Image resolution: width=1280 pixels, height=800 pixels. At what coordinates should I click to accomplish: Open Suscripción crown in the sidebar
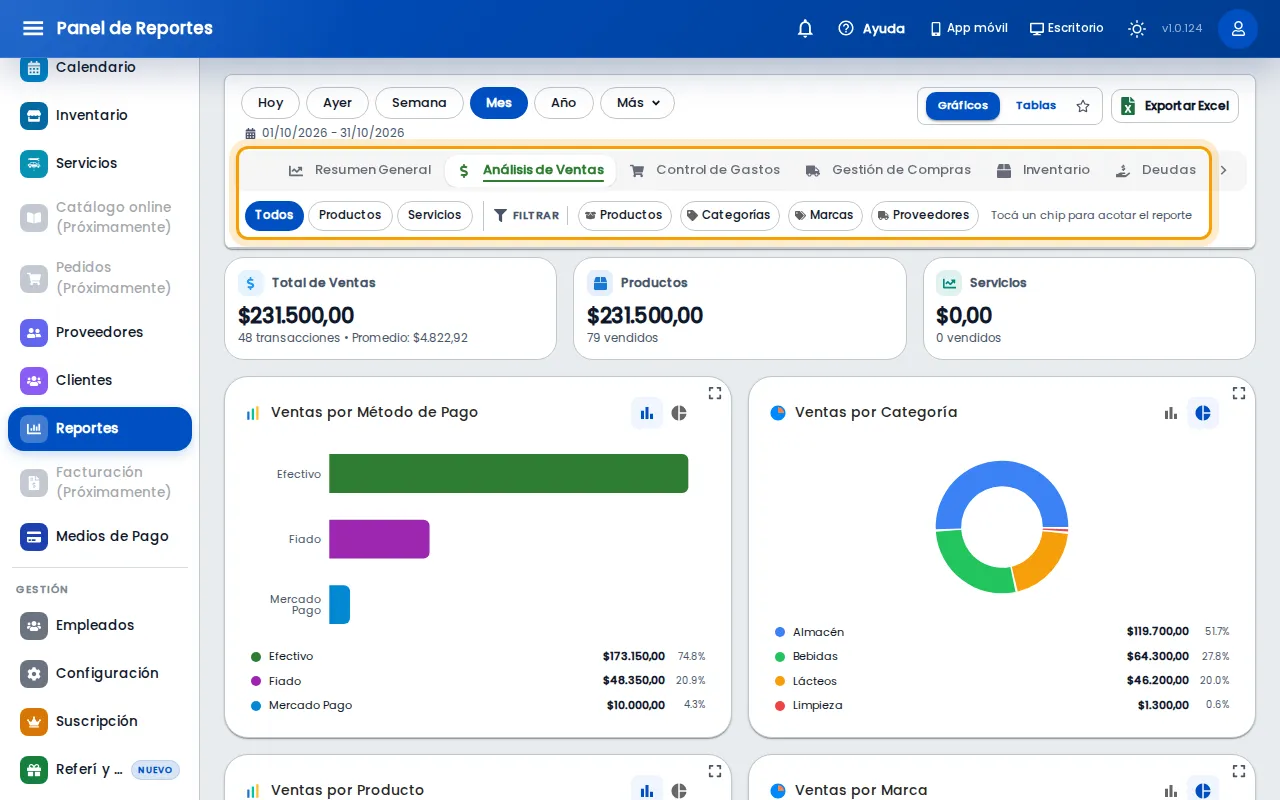tap(100, 721)
